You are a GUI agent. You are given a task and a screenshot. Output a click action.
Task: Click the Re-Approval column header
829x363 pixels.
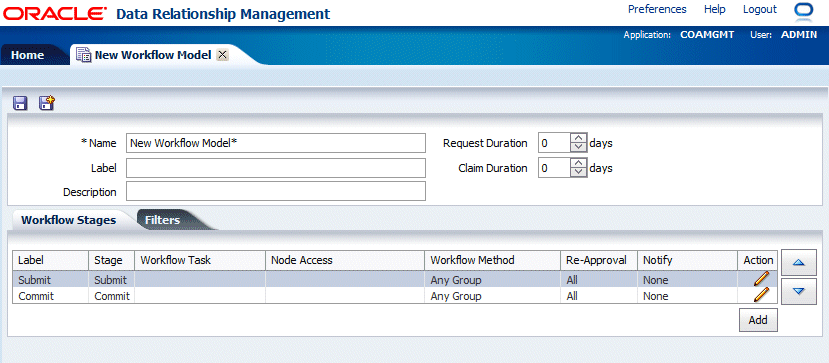599,260
